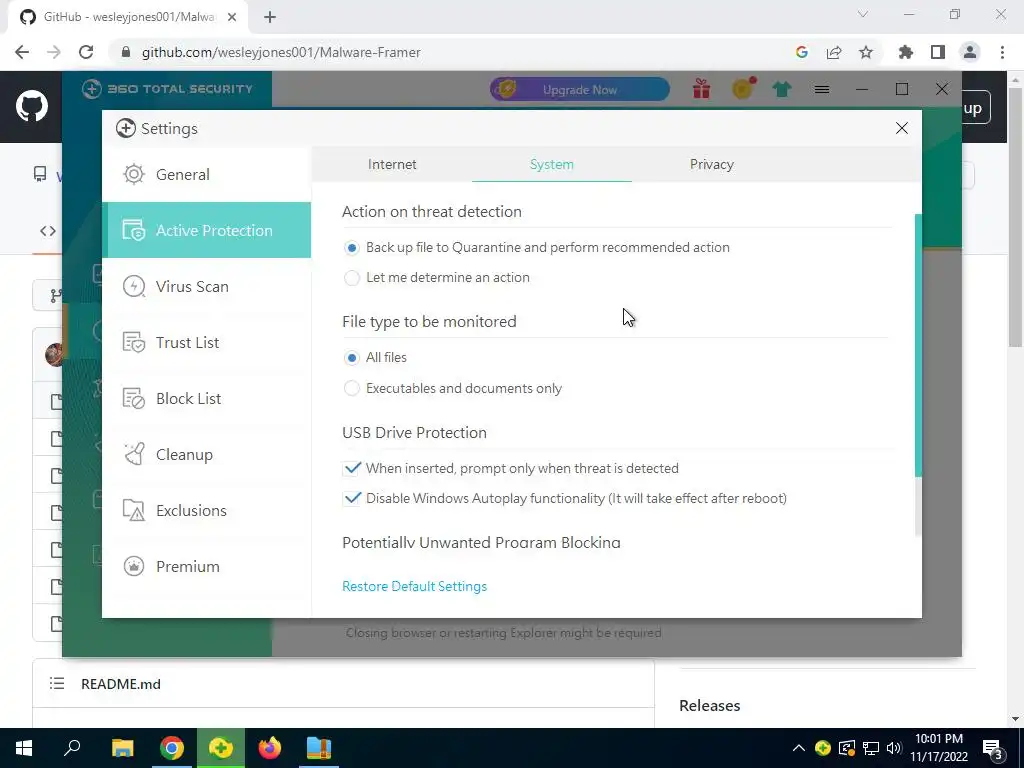Open notification center with 3 alerts
This screenshot has height=768, width=1024.
[994, 749]
